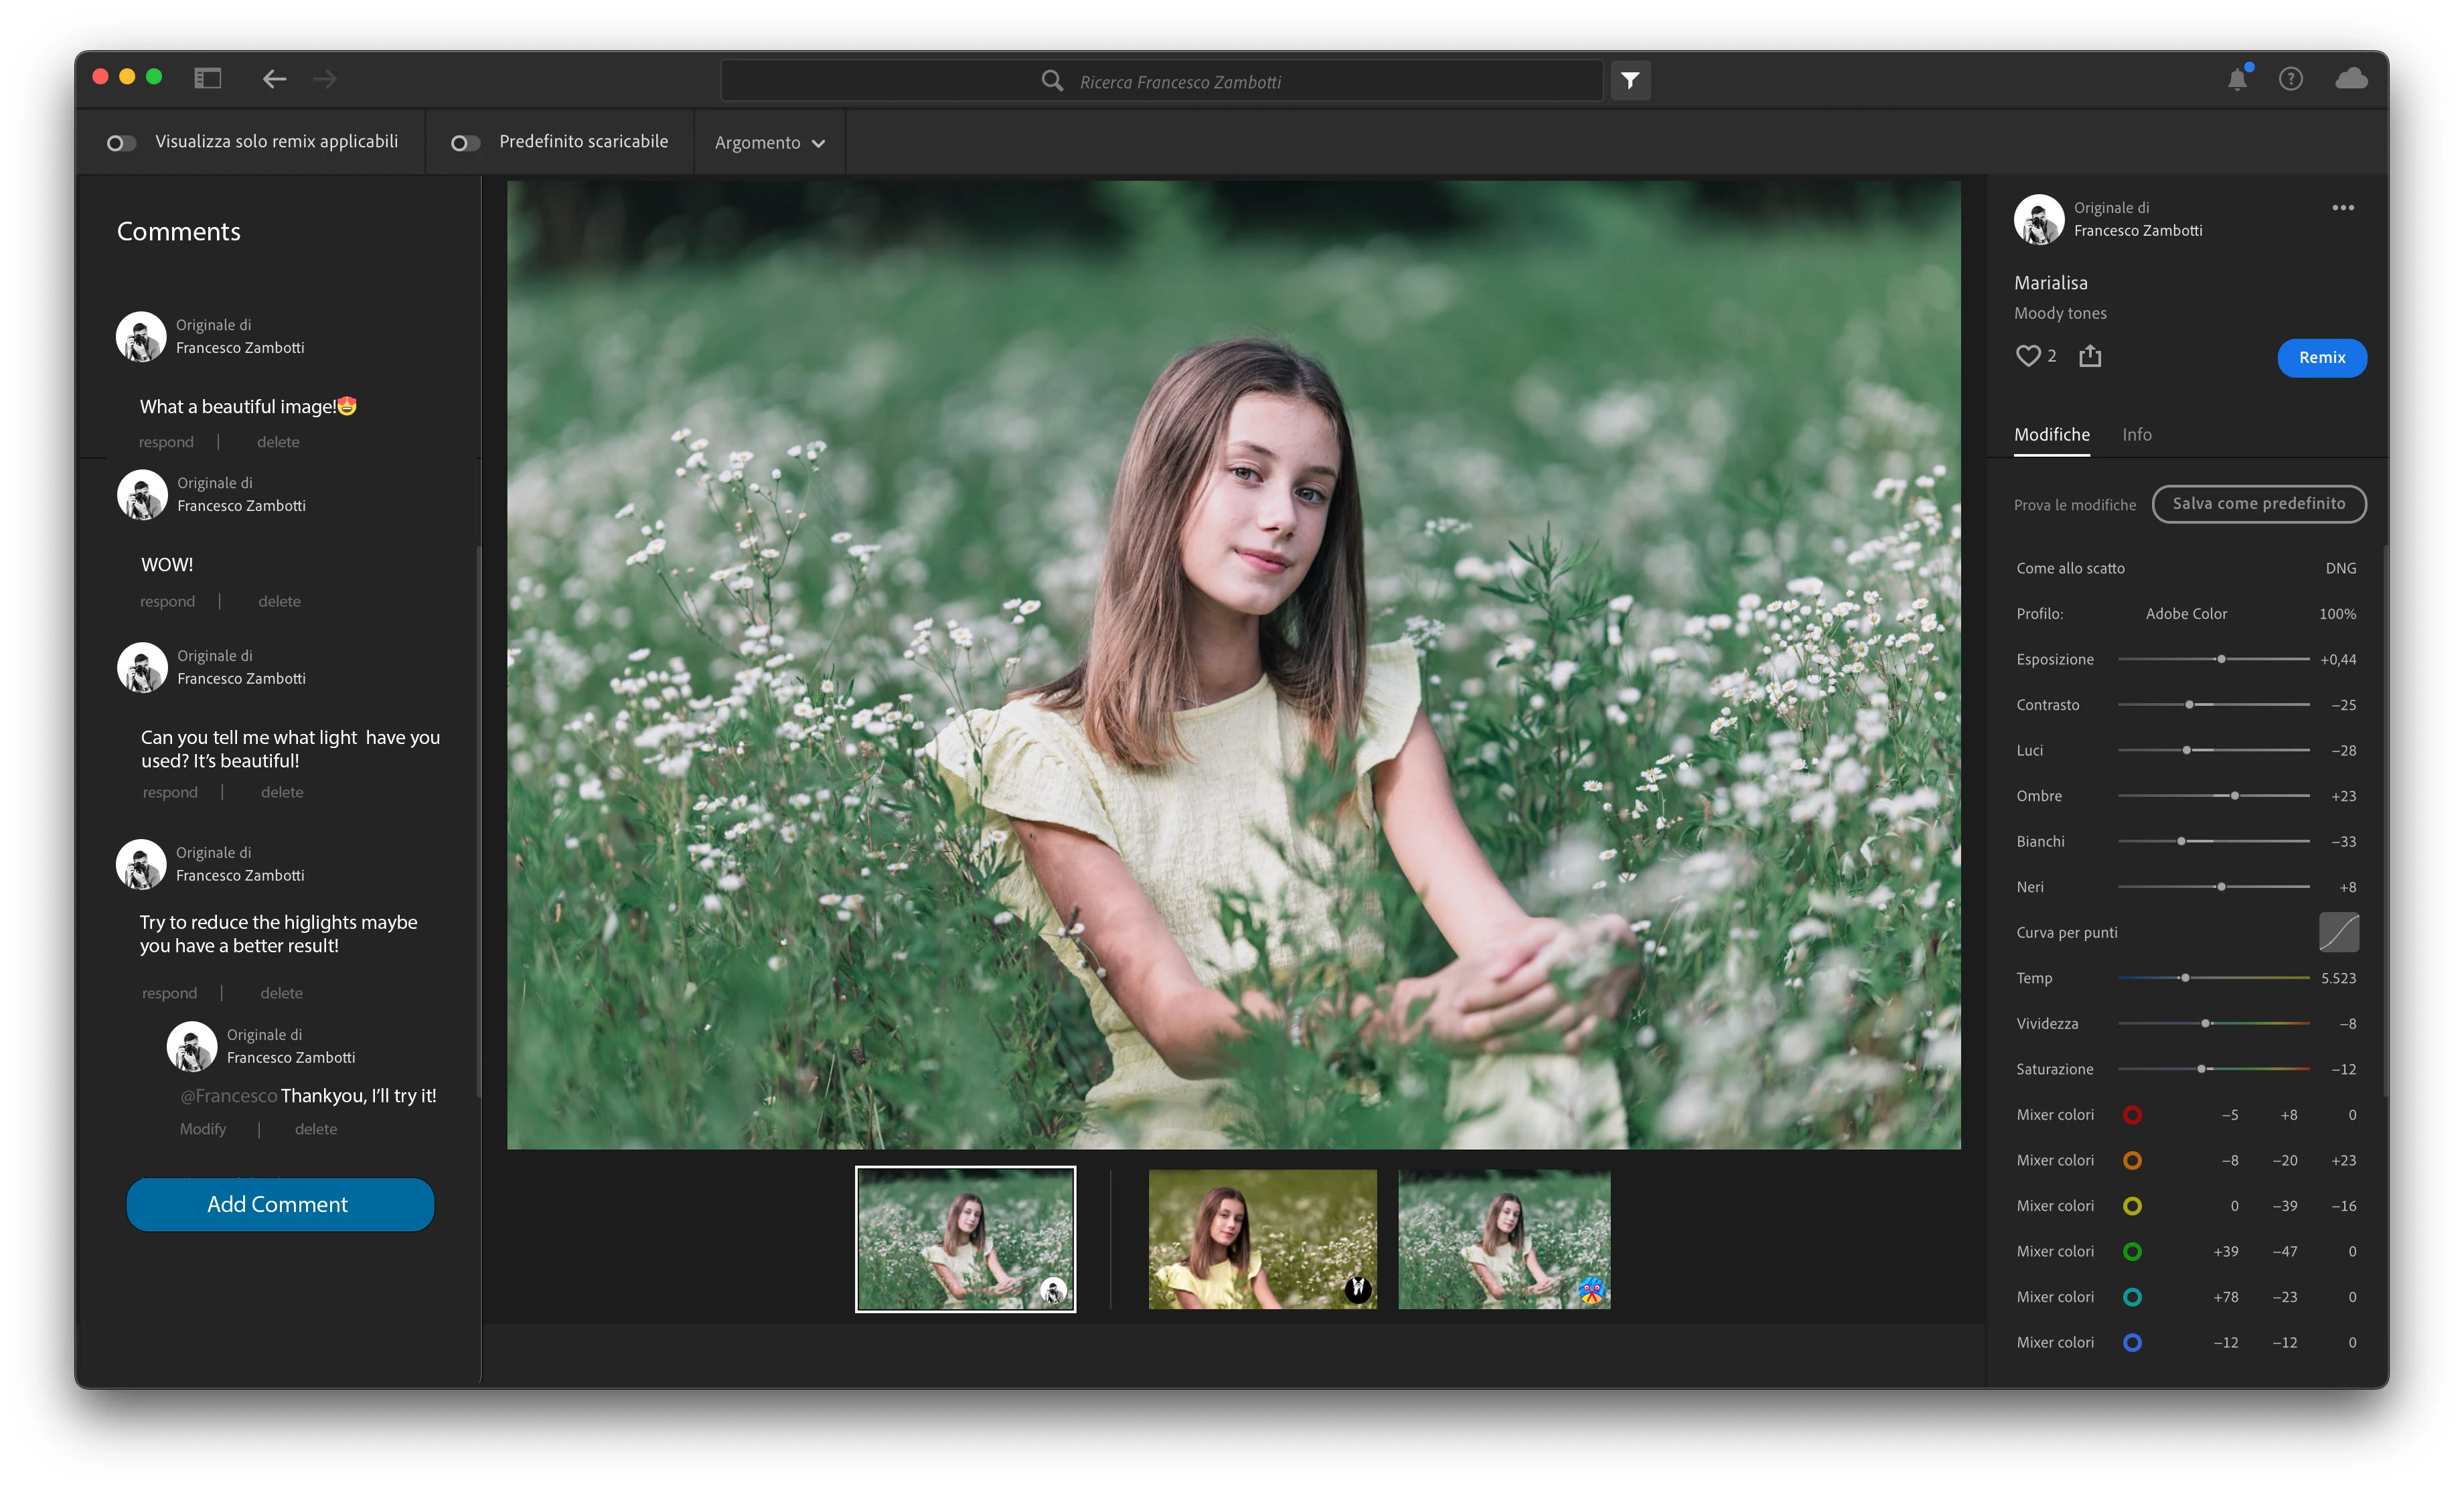Click the notifications bell icon
This screenshot has height=1488, width=2464.
click(2237, 80)
